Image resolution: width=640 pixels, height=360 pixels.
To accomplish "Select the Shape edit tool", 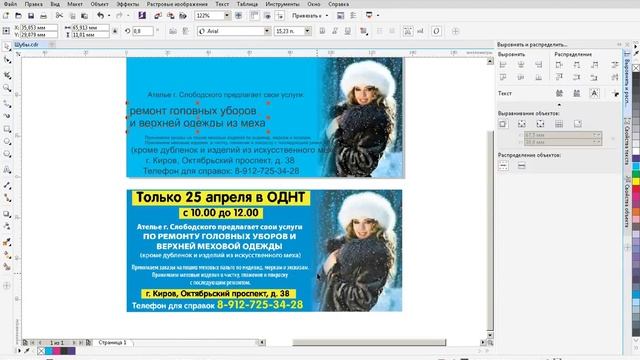I will 7,60.
